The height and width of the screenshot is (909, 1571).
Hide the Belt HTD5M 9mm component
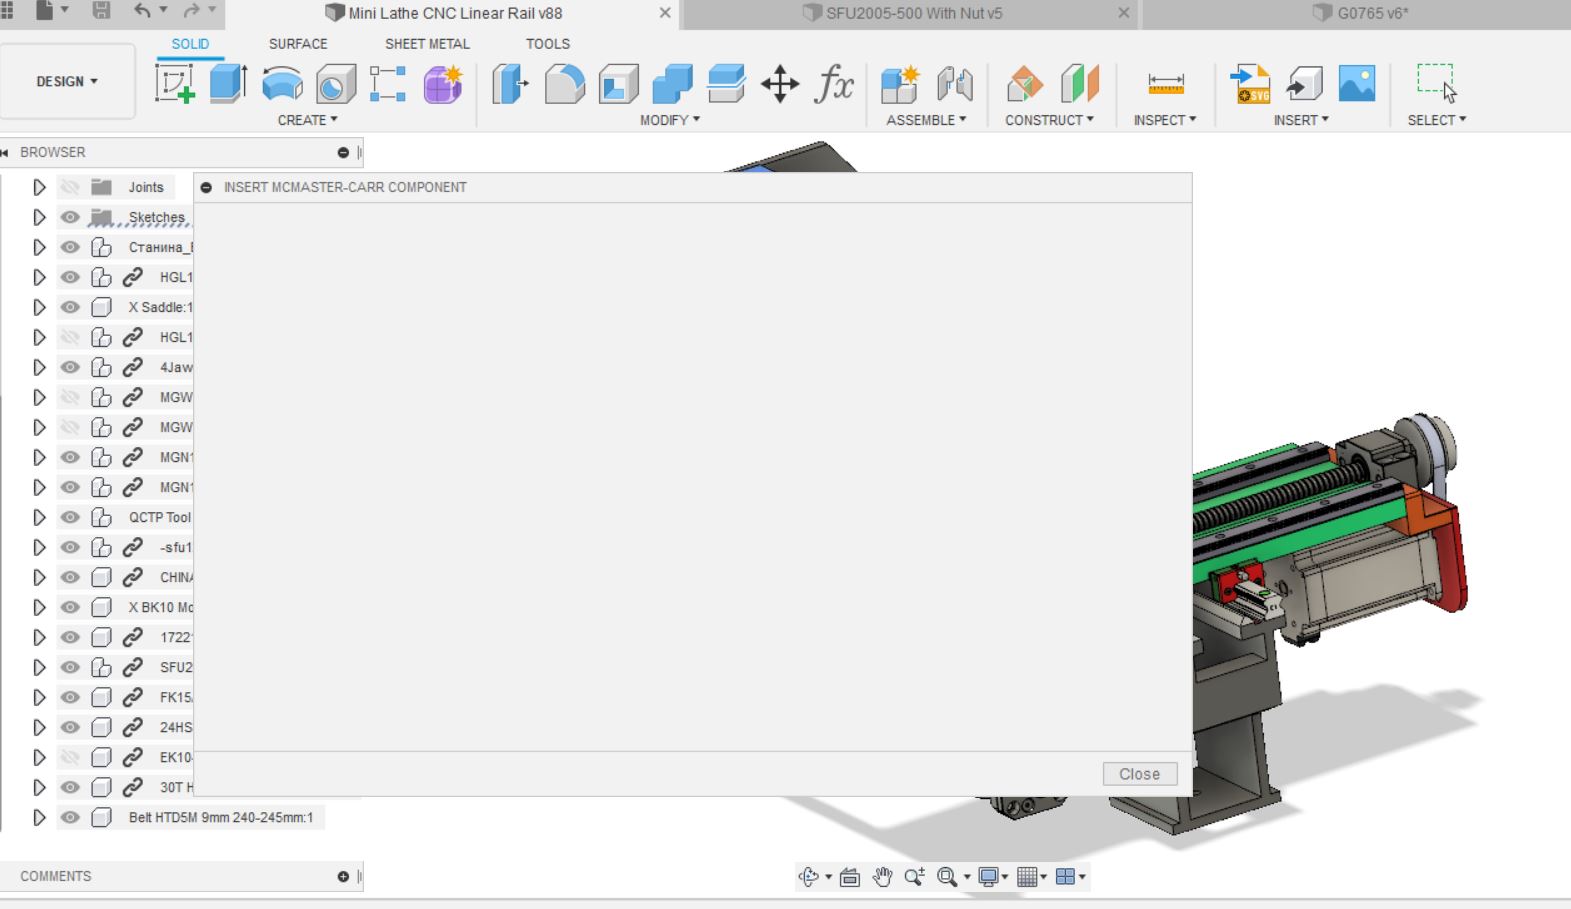pyautogui.click(x=69, y=817)
